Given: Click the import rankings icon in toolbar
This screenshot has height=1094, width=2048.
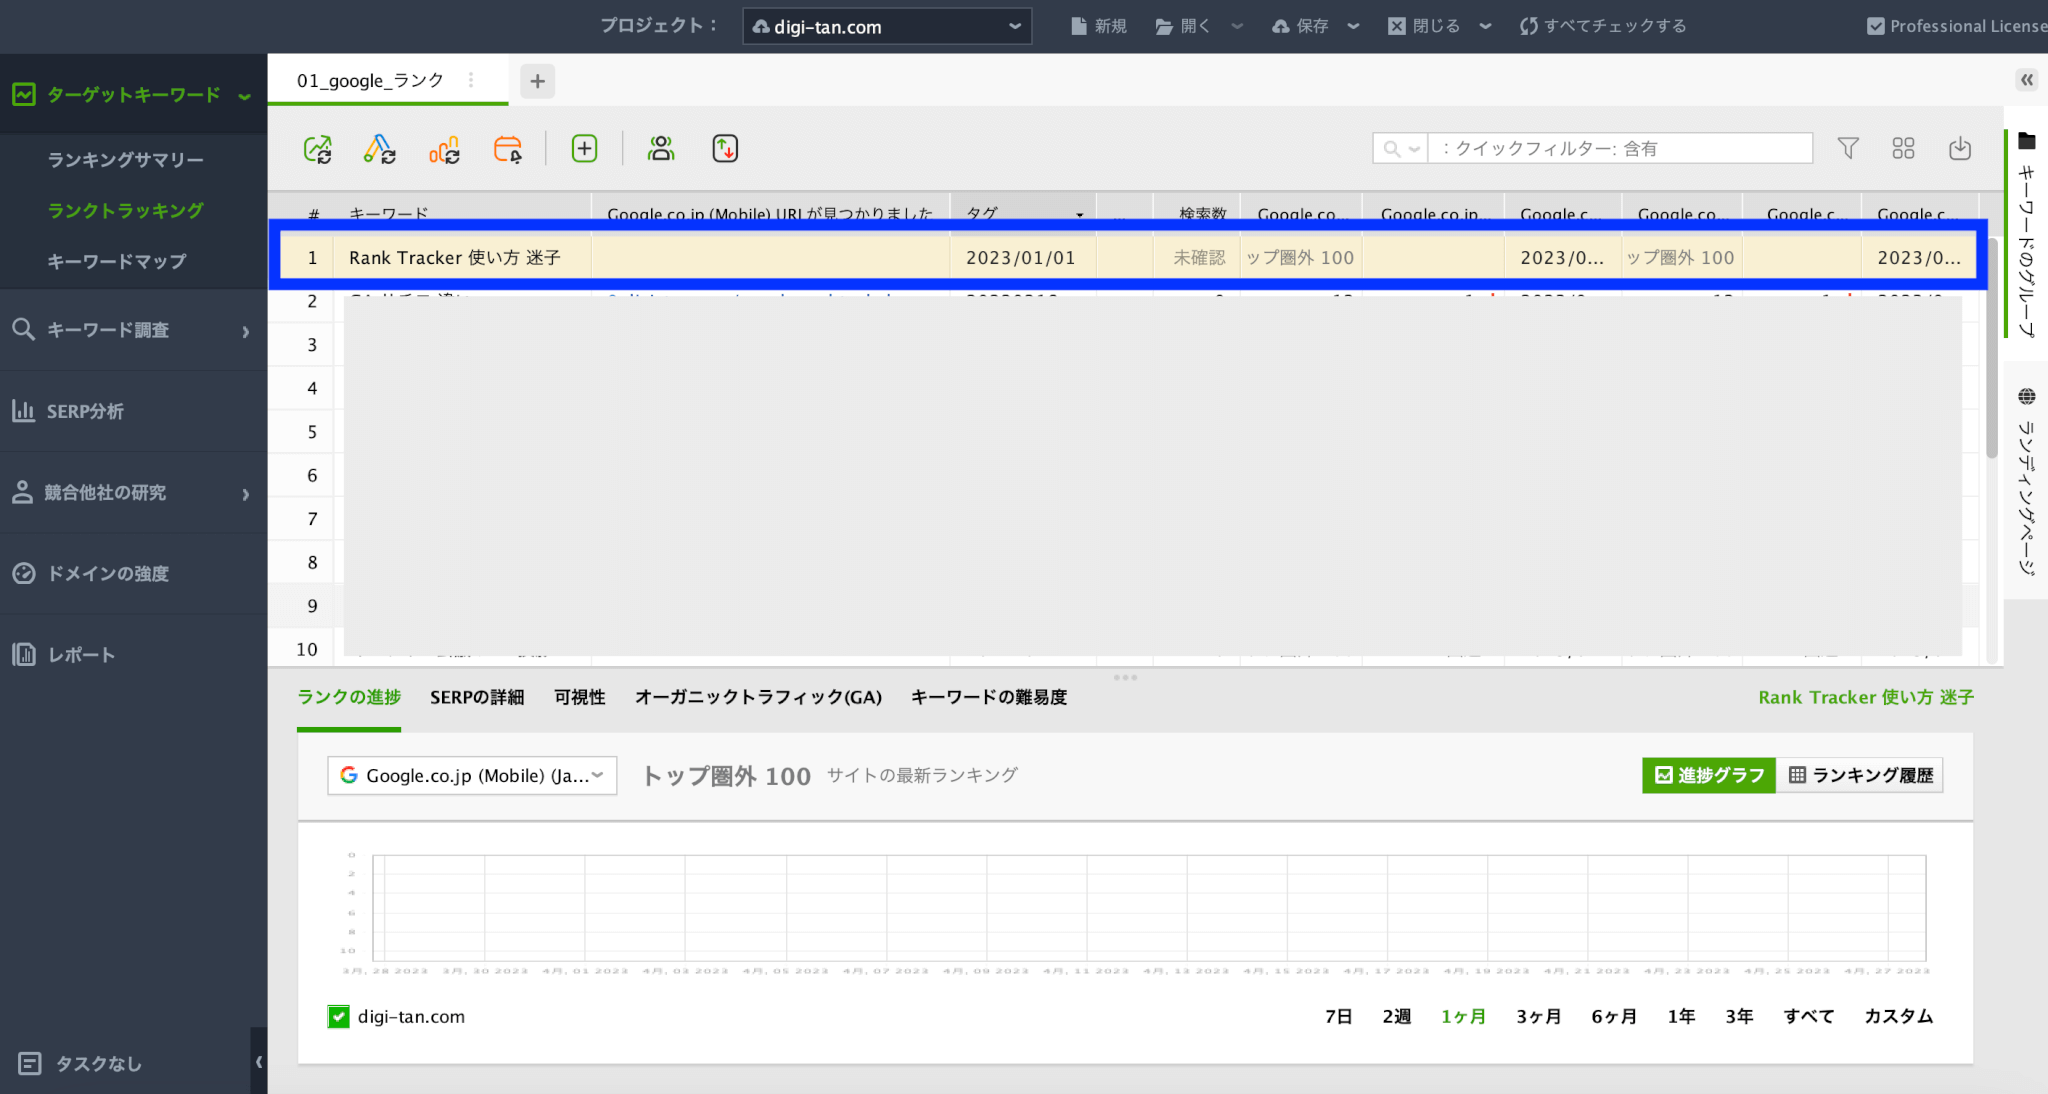Looking at the screenshot, I should pyautogui.click(x=725, y=149).
